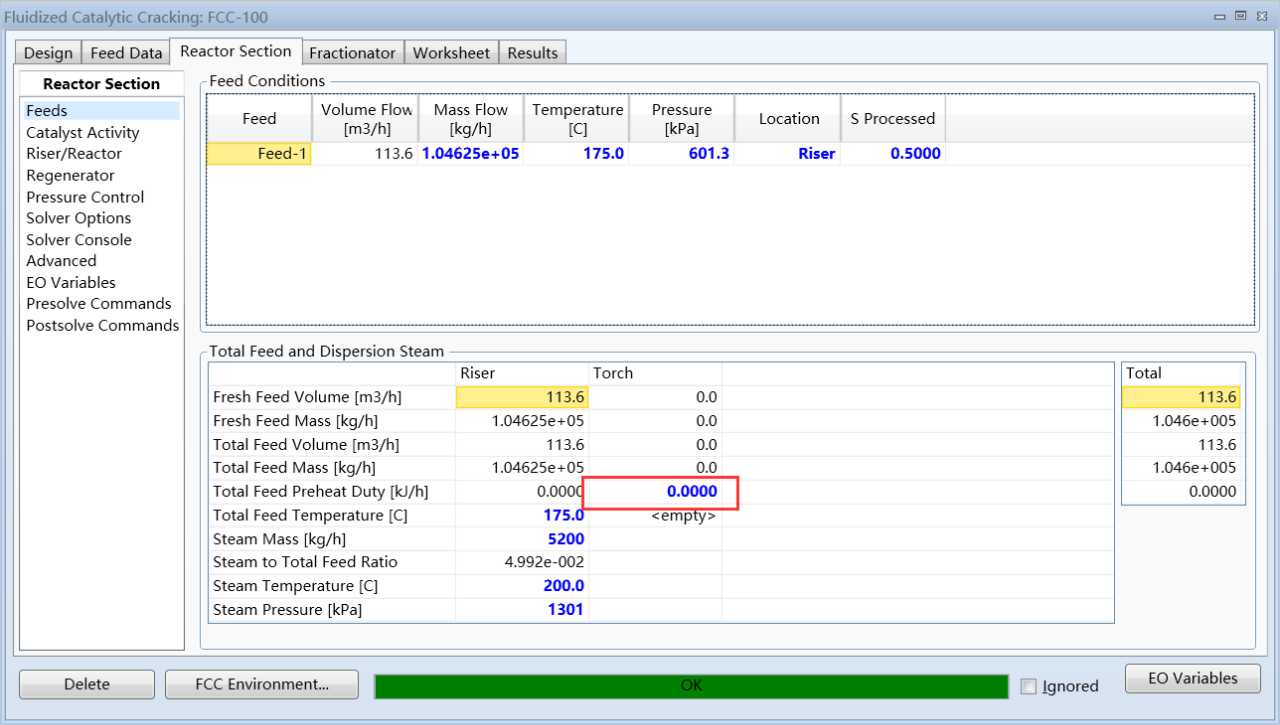Open the Feed Data tab
Screen dimensions: 1280x725
point(126,53)
